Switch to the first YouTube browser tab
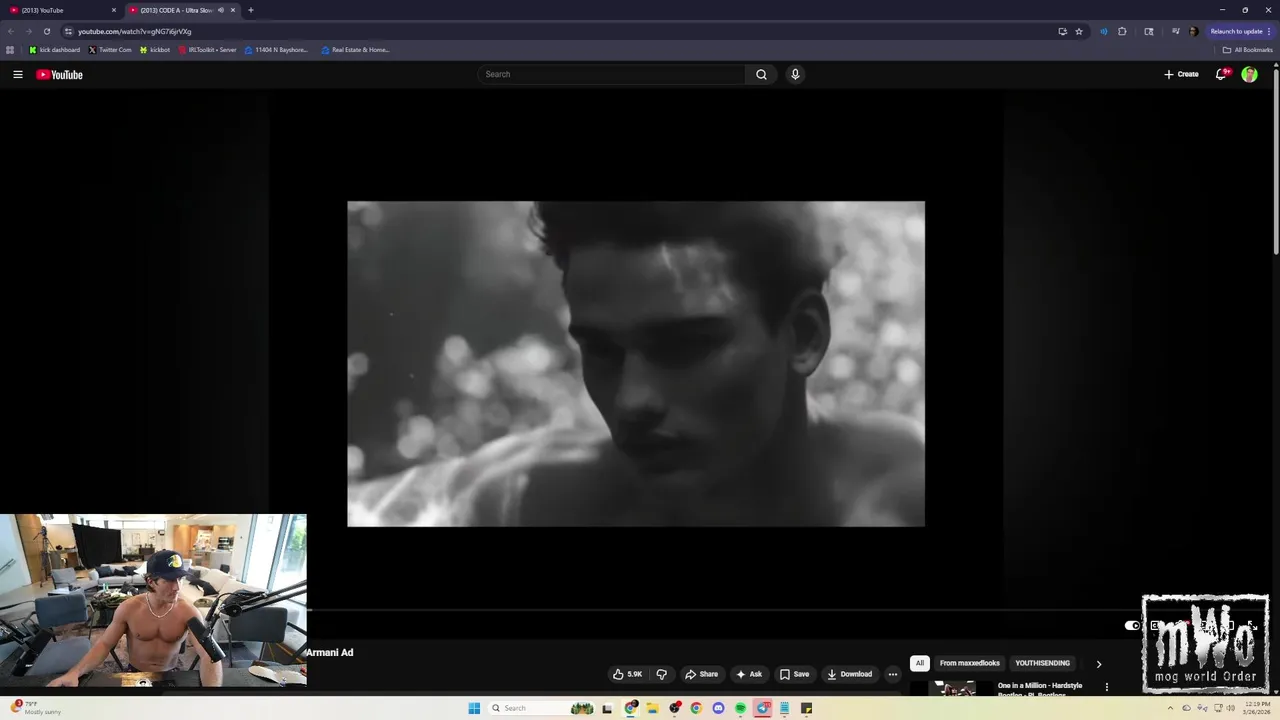The height and width of the screenshot is (720, 1280). point(60,10)
